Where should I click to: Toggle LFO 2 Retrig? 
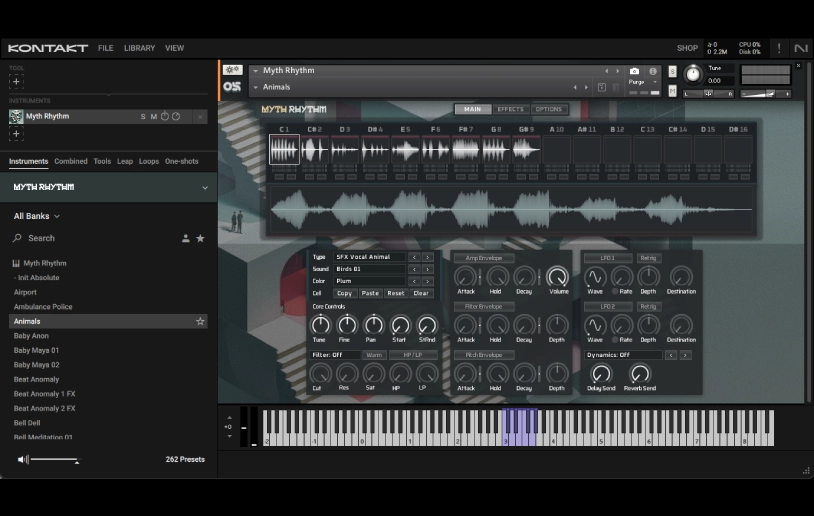648,306
